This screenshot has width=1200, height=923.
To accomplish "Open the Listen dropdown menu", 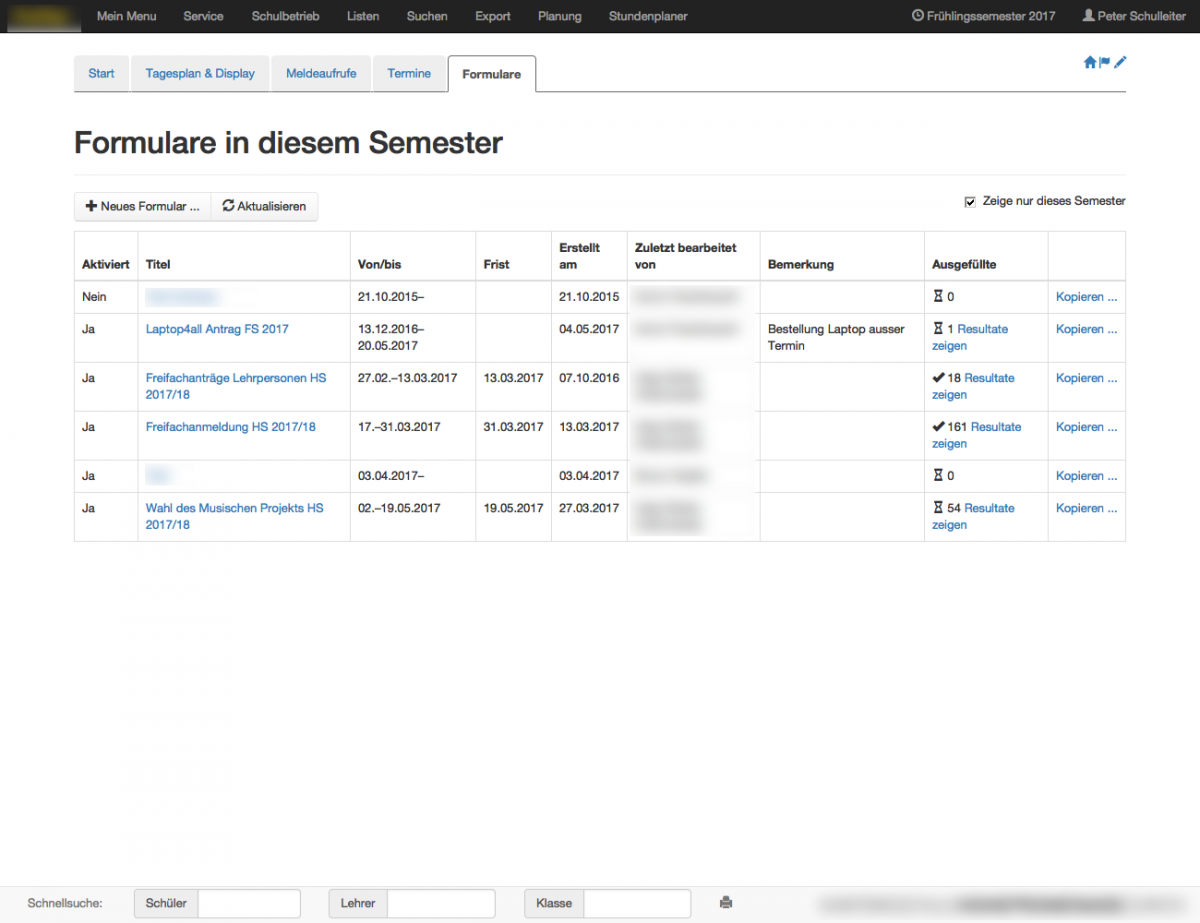I will 363,16.
